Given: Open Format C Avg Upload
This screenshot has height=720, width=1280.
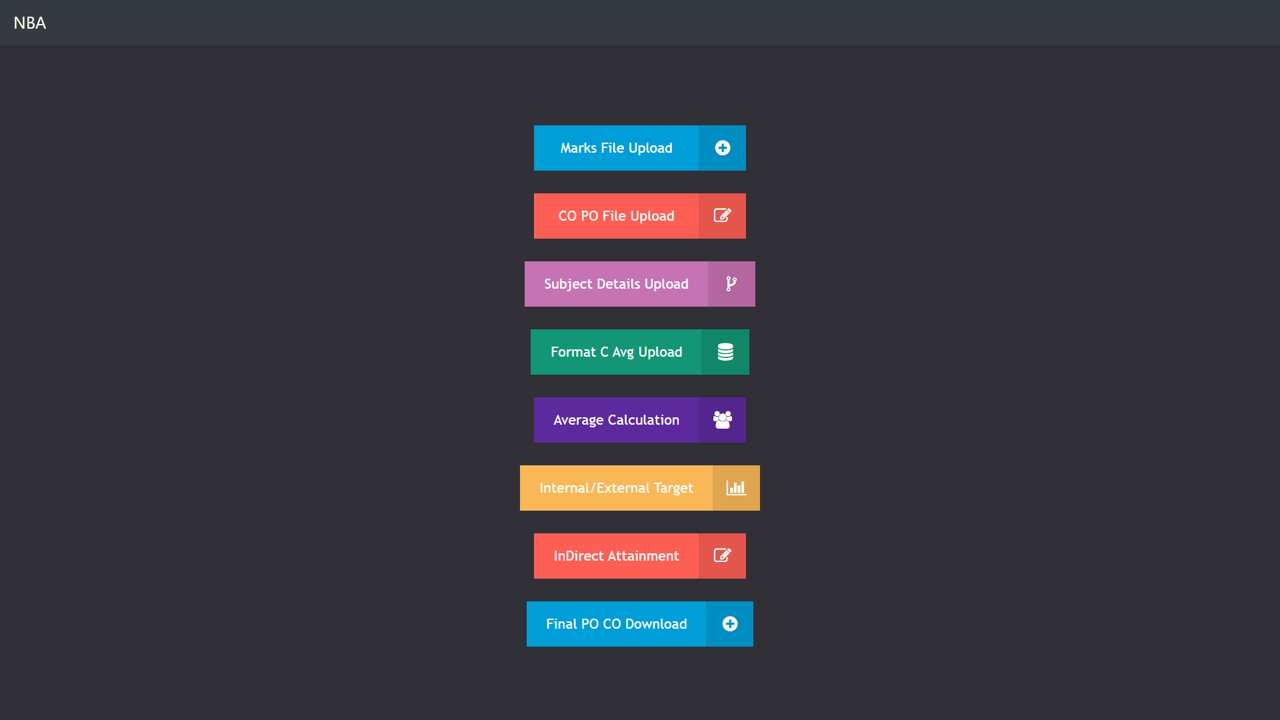Looking at the screenshot, I should (x=616, y=352).
